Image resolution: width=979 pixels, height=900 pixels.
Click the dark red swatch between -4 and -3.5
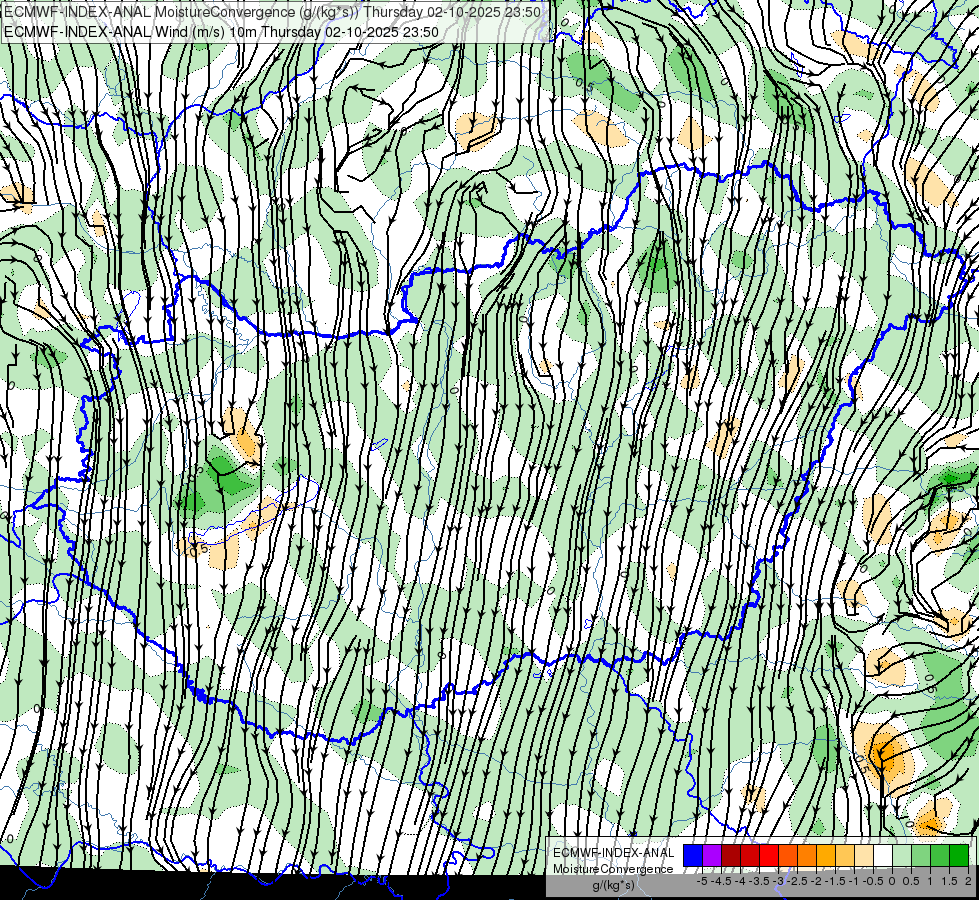[x=750, y=856]
